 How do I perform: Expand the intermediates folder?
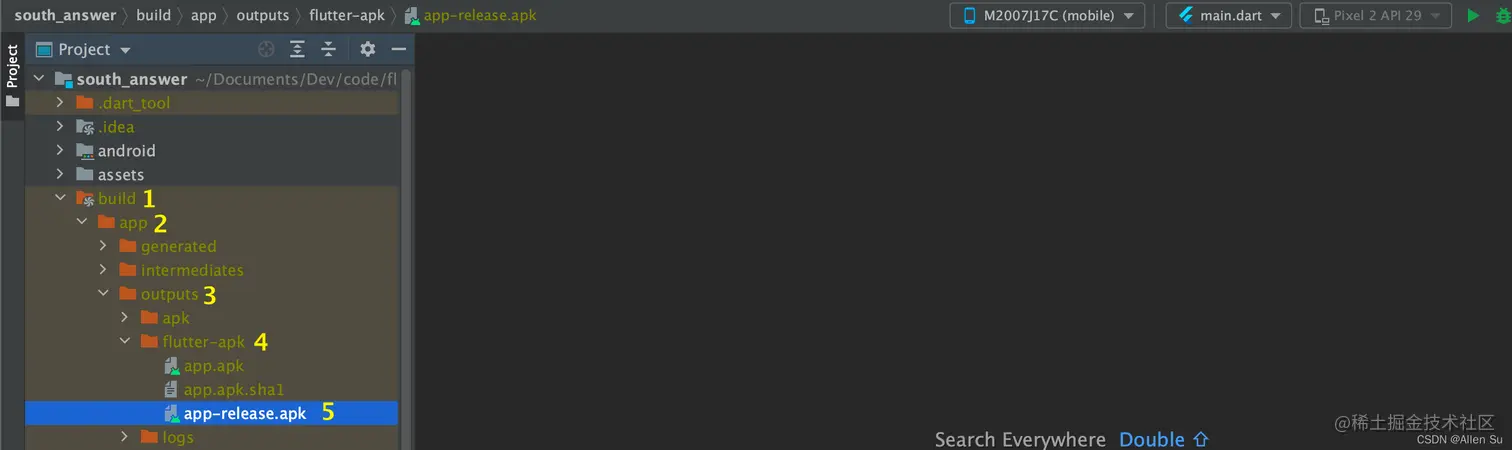coord(103,270)
